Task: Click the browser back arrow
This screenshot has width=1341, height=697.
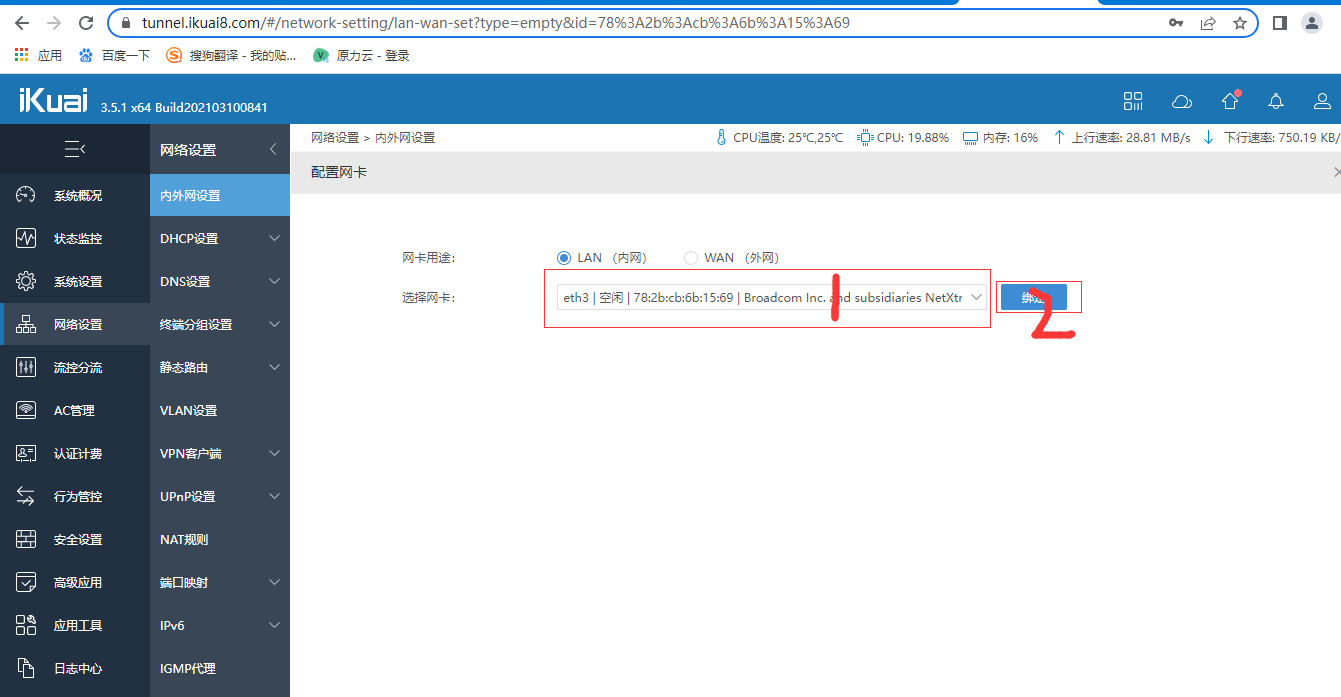Action: 22,22
